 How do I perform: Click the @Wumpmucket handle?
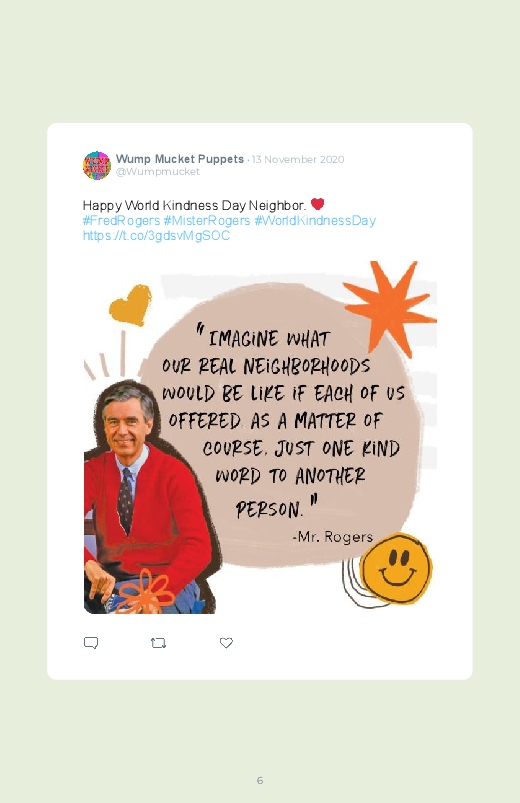[x=158, y=172]
